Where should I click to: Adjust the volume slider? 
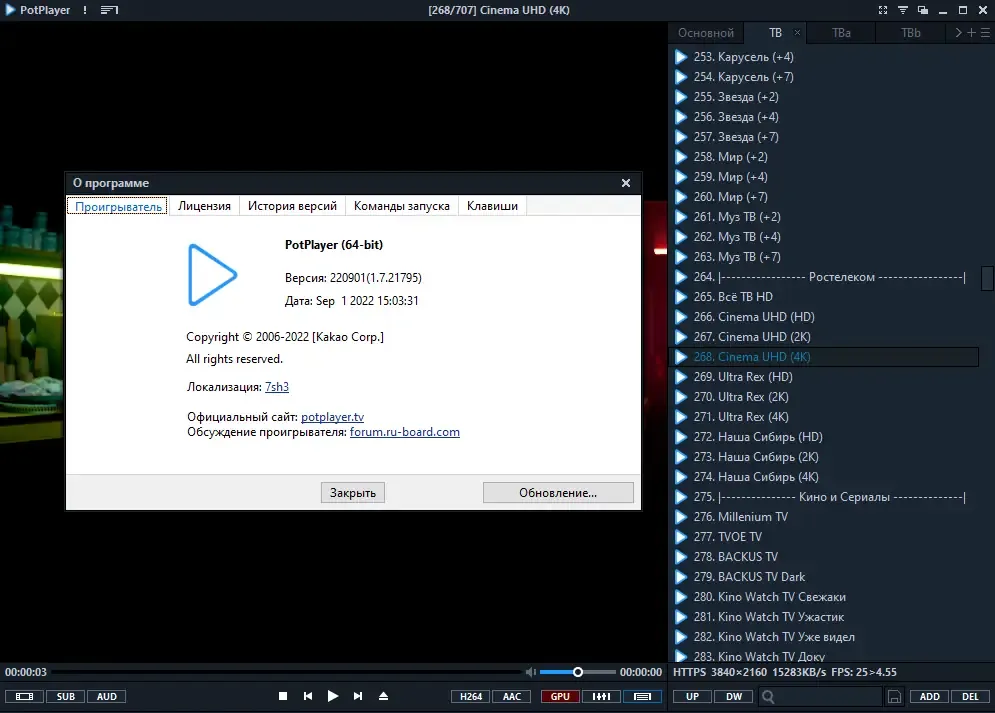[x=577, y=672]
